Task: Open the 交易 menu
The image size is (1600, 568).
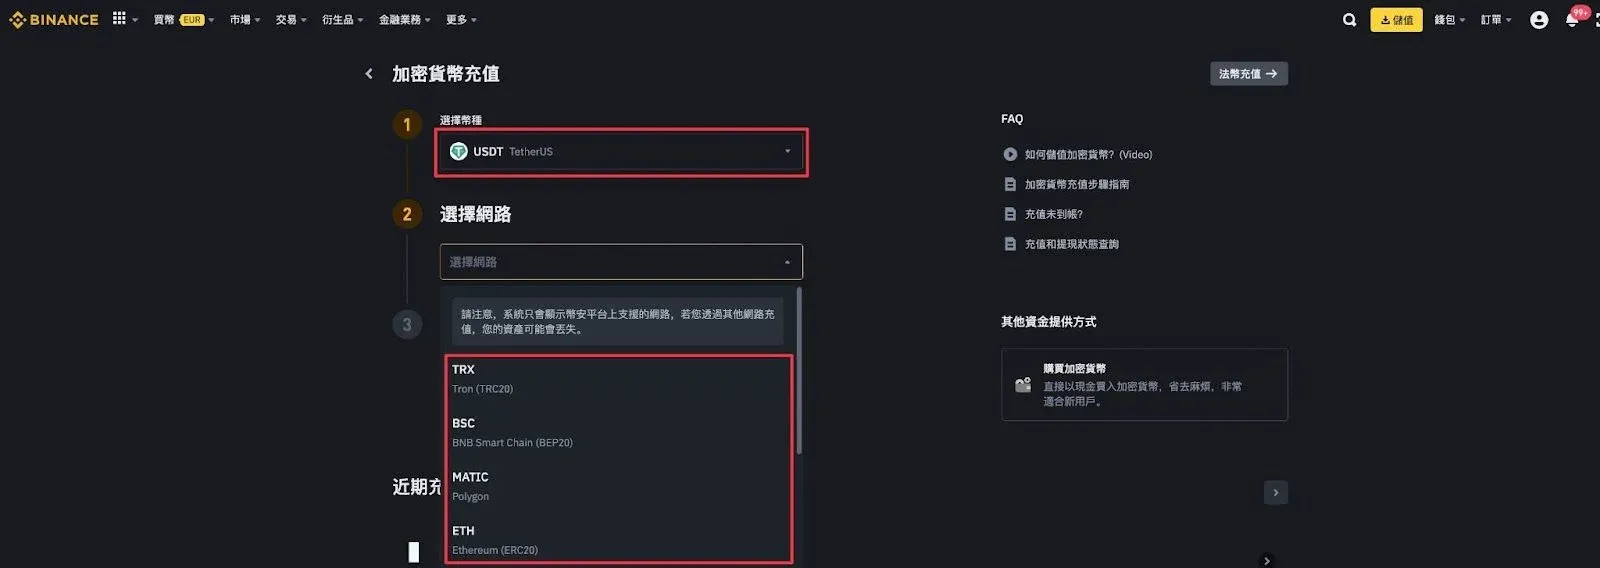Action: coord(291,20)
